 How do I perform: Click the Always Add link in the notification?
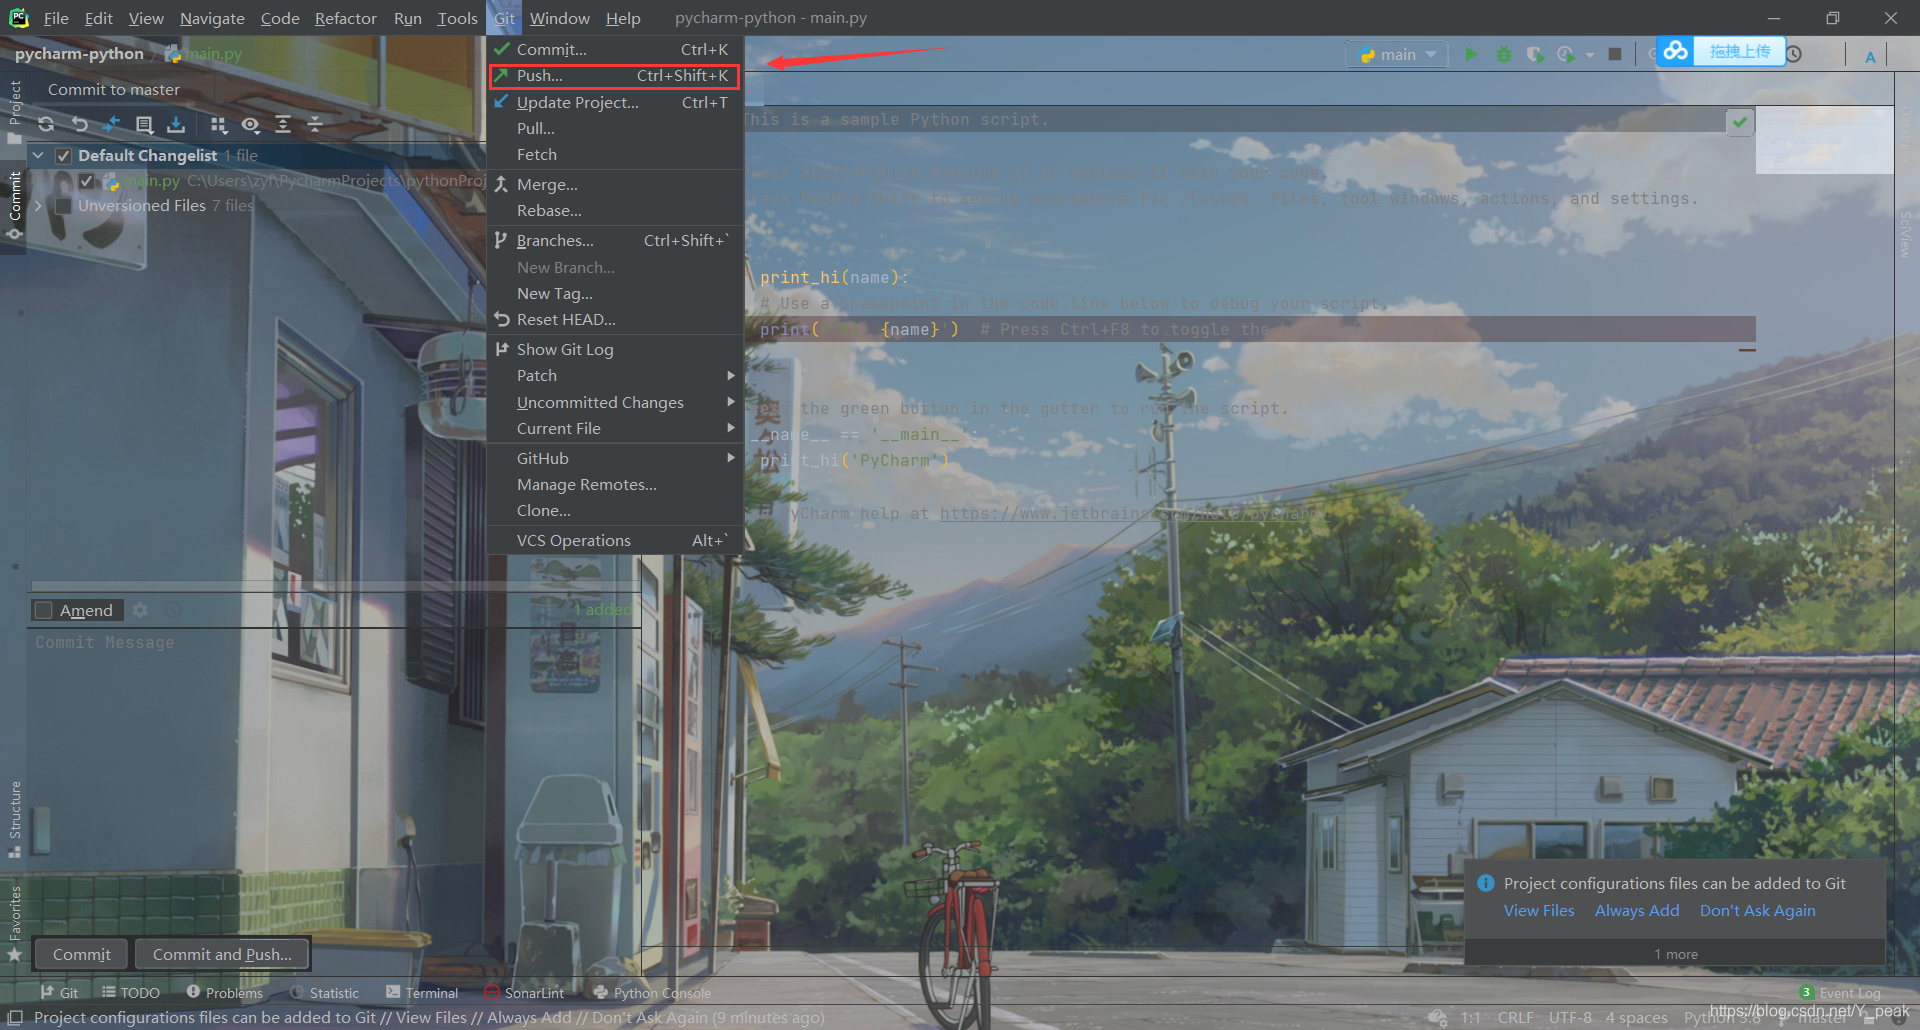tap(1637, 910)
